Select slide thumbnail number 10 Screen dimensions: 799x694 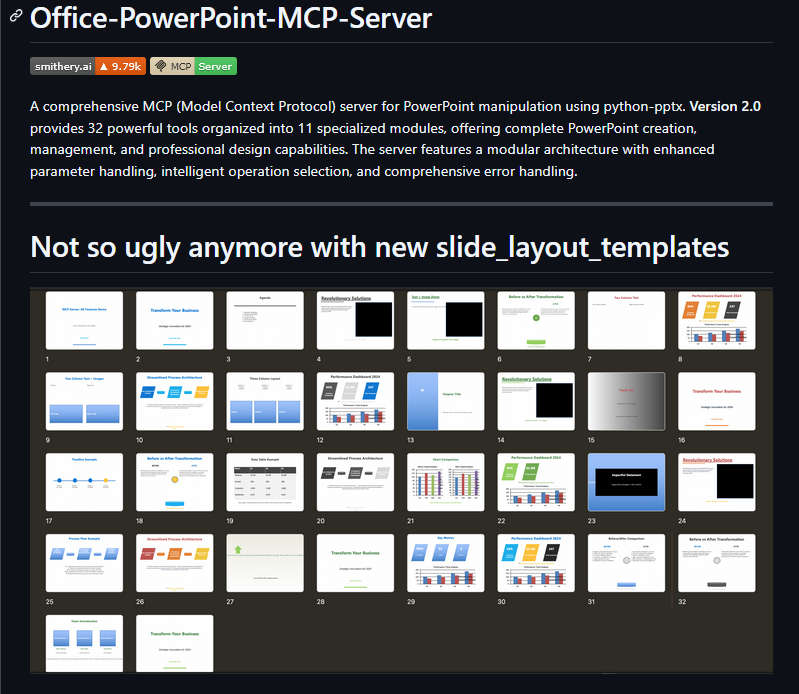click(x=175, y=402)
